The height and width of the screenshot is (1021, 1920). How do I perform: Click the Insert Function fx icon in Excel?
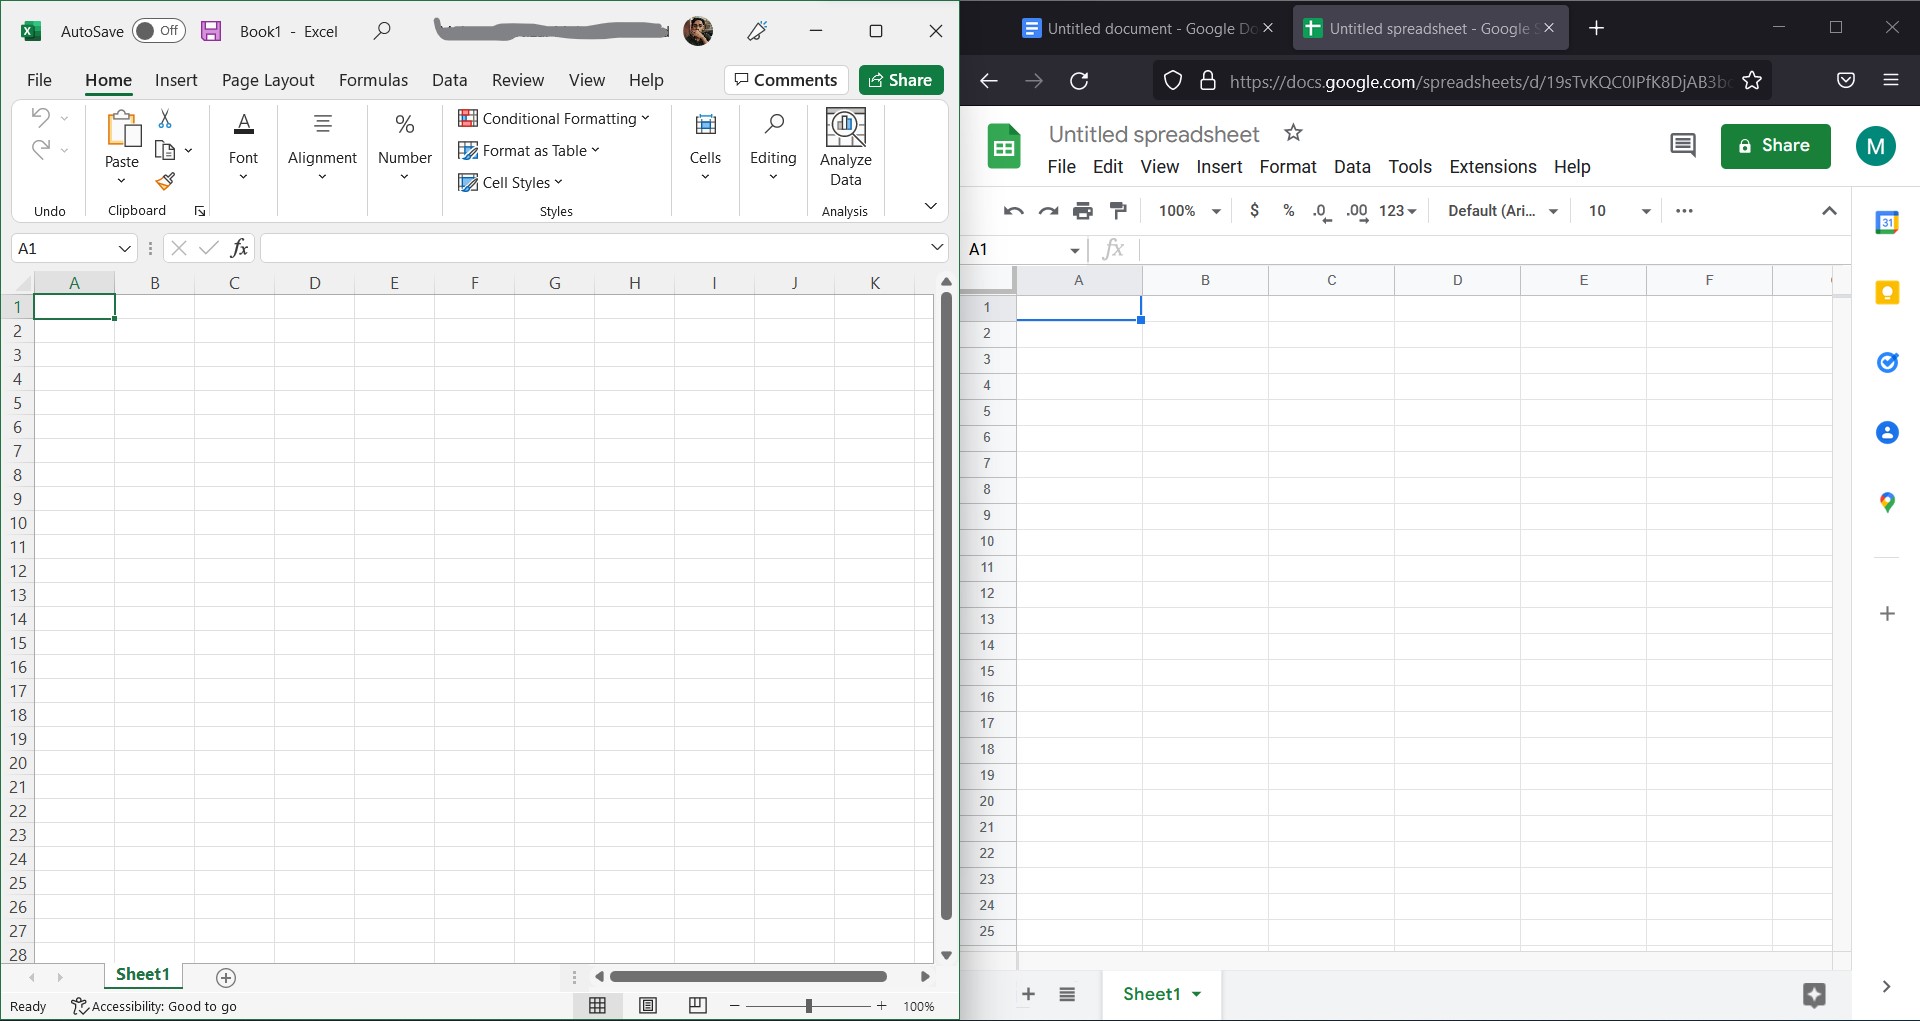tap(239, 248)
